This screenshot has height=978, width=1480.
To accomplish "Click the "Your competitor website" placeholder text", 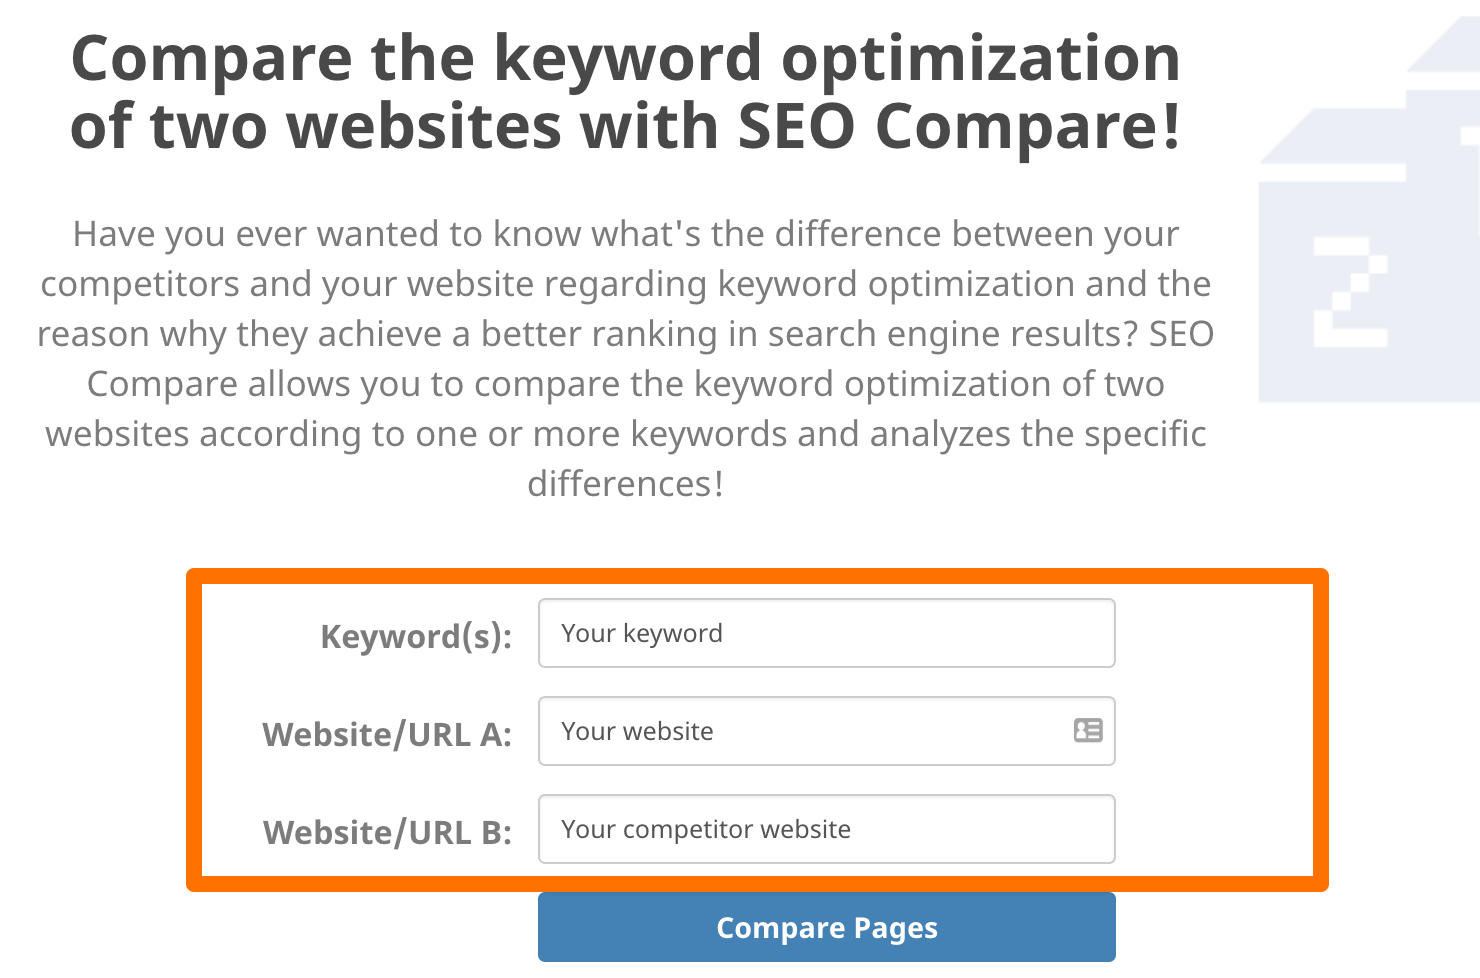I will point(706,829).
